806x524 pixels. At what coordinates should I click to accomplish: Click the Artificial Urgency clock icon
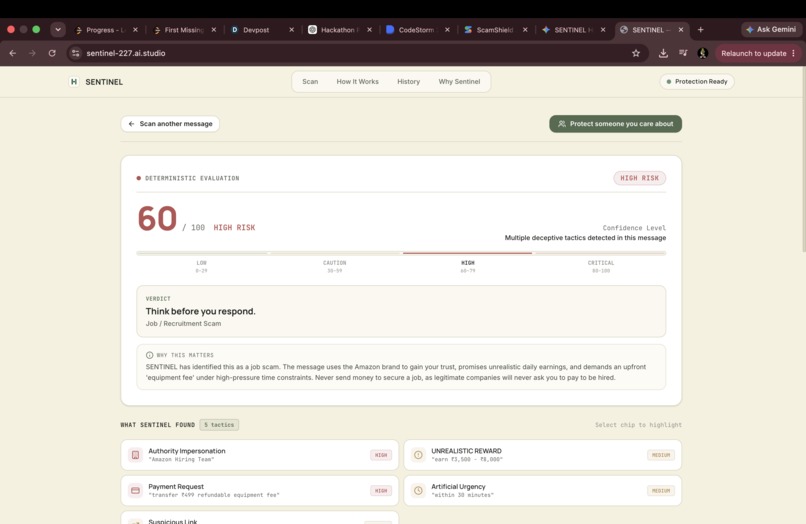pos(418,491)
